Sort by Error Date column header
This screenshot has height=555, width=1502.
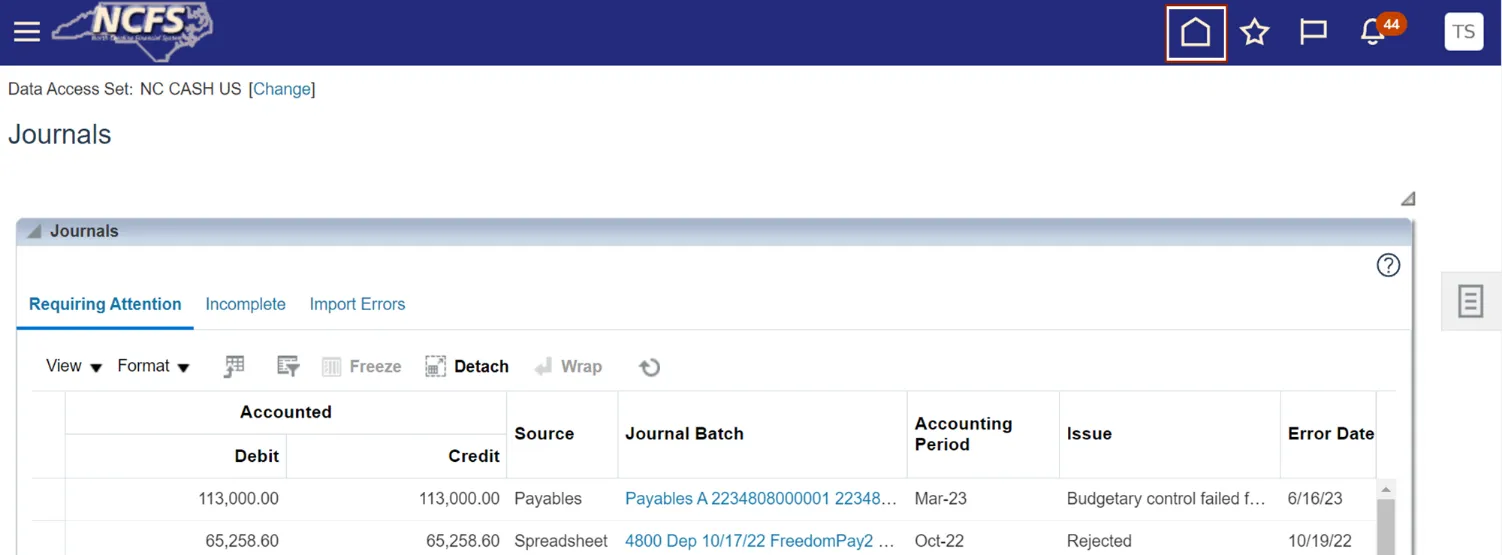[1331, 434]
